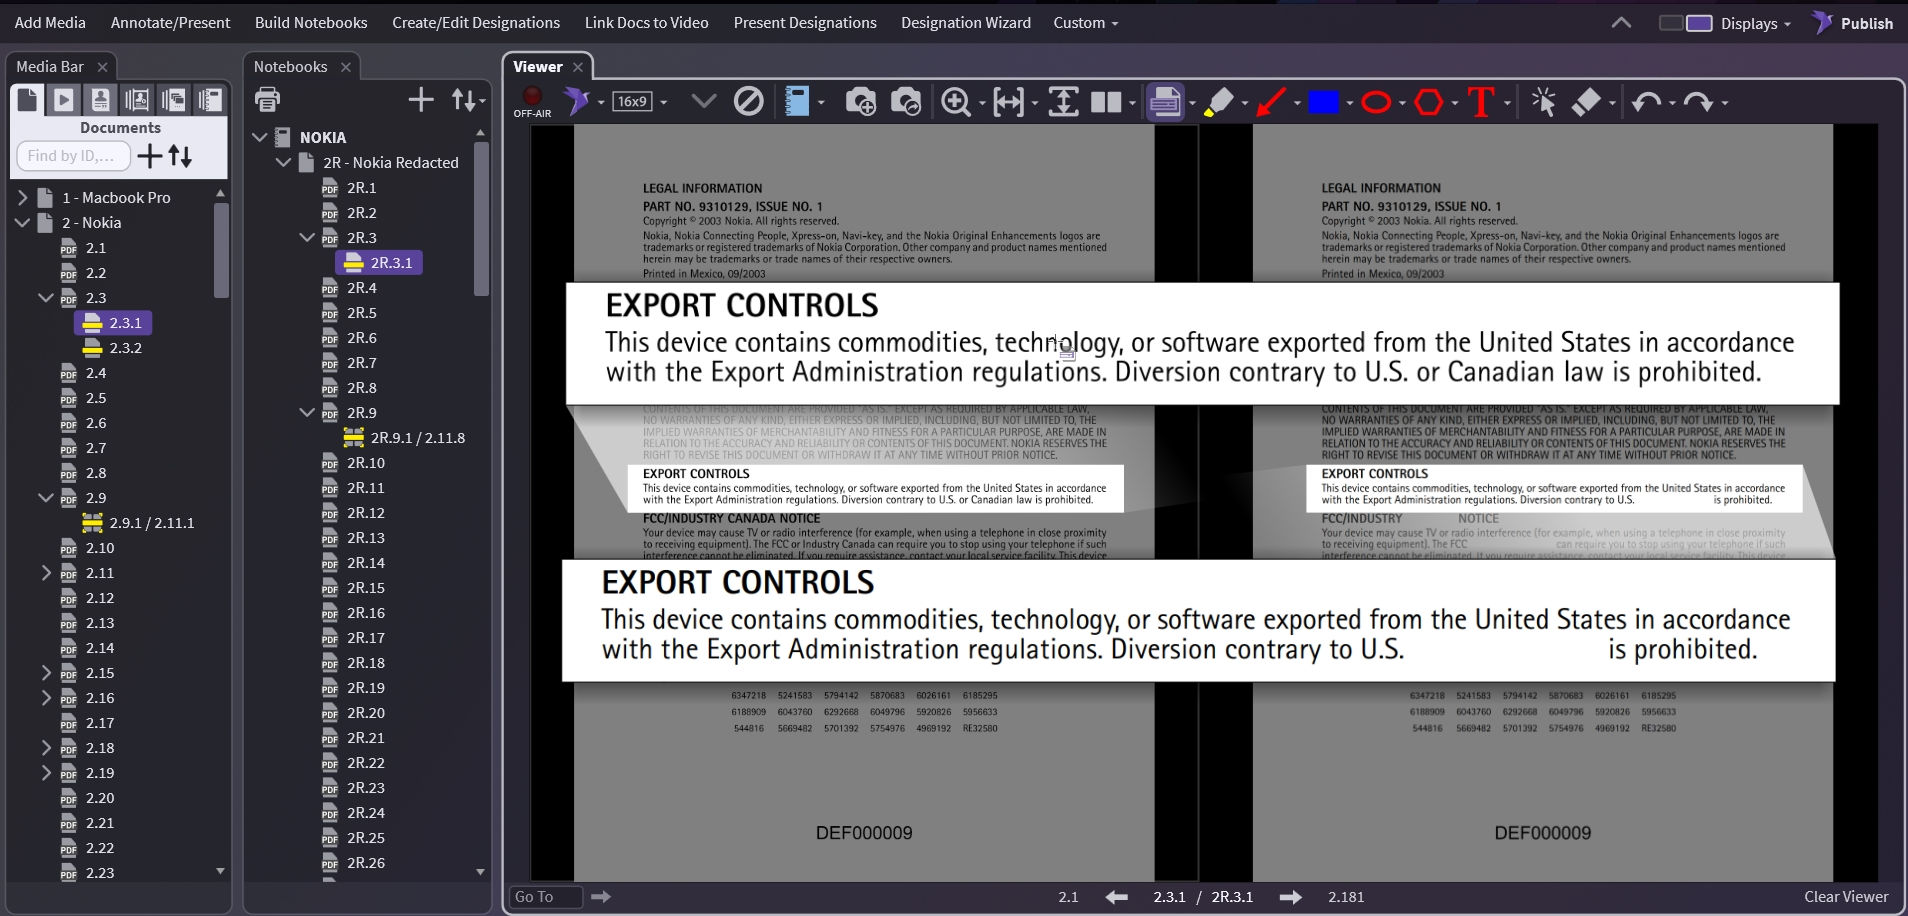Click the add snapshot camera icon
The width and height of the screenshot is (1908, 916).
tap(860, 102)
